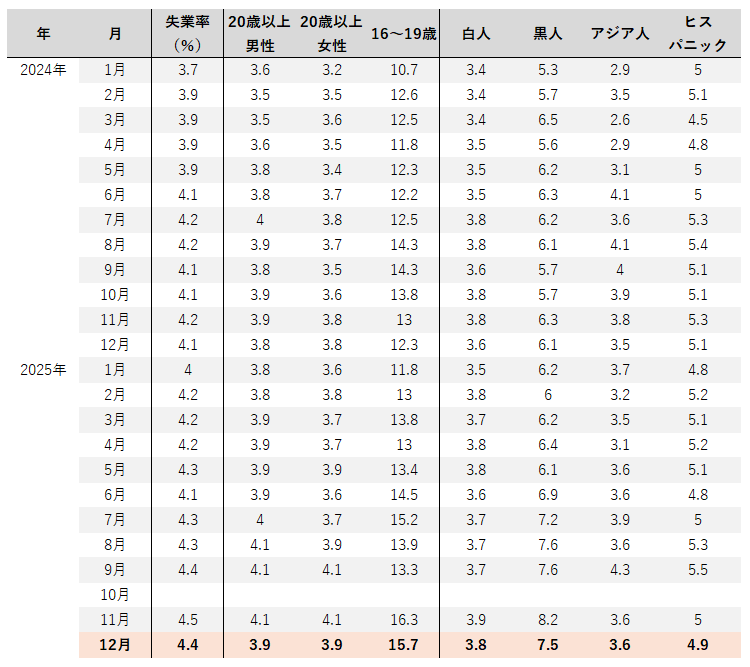Select the 月 header cell

click(115, 33)
